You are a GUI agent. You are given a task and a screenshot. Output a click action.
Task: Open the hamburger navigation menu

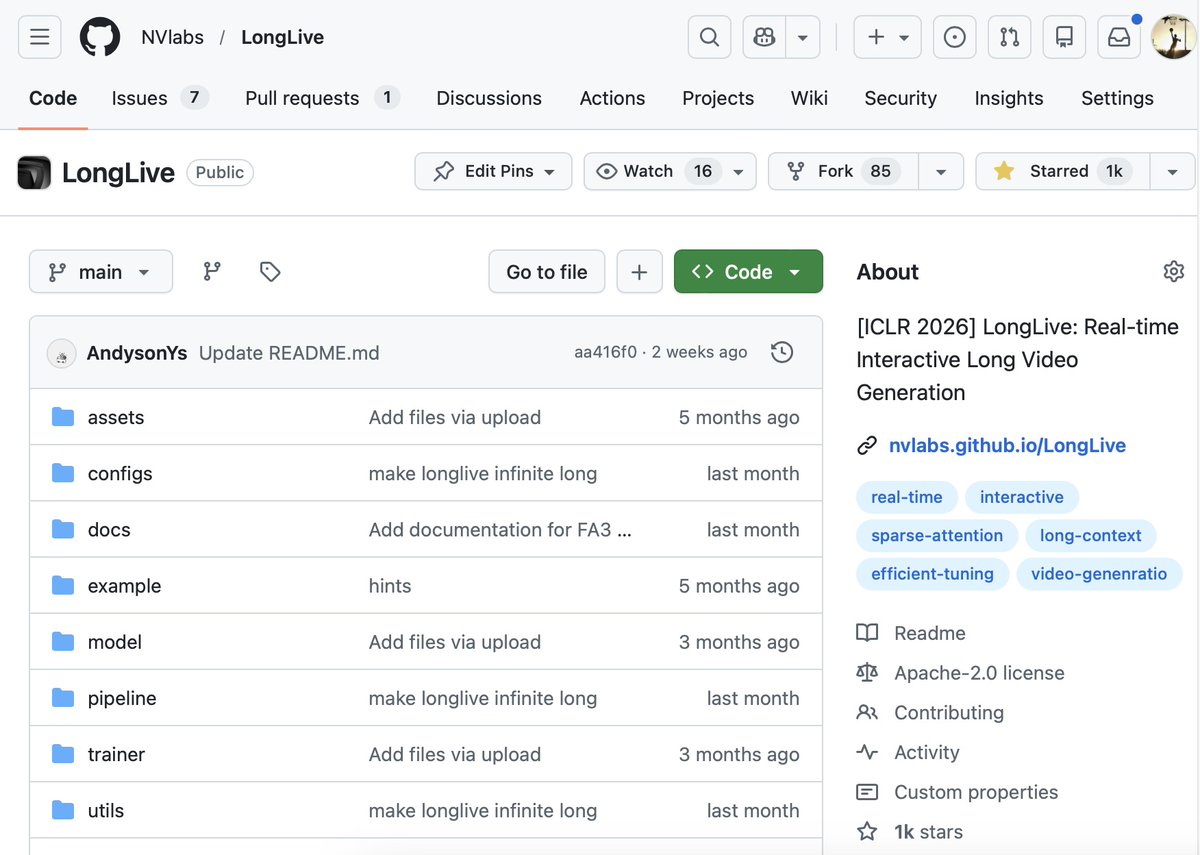40,37
